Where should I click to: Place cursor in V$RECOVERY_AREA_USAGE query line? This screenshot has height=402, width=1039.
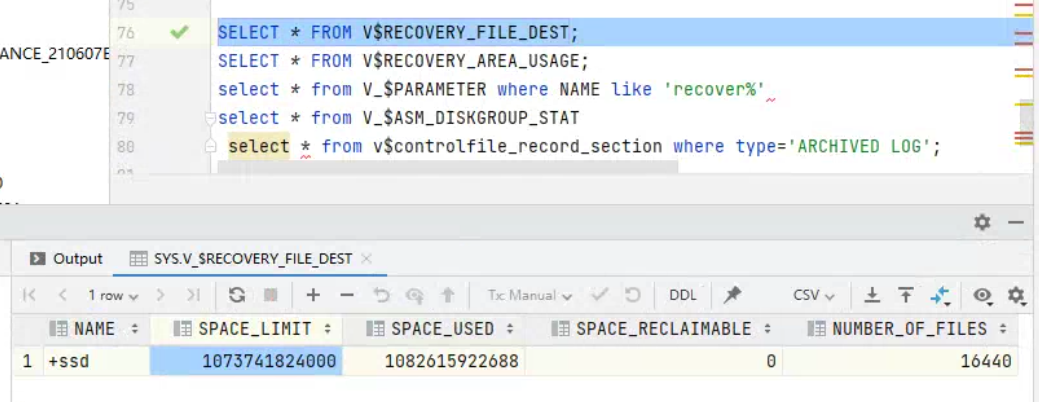(x=404, y=61)
